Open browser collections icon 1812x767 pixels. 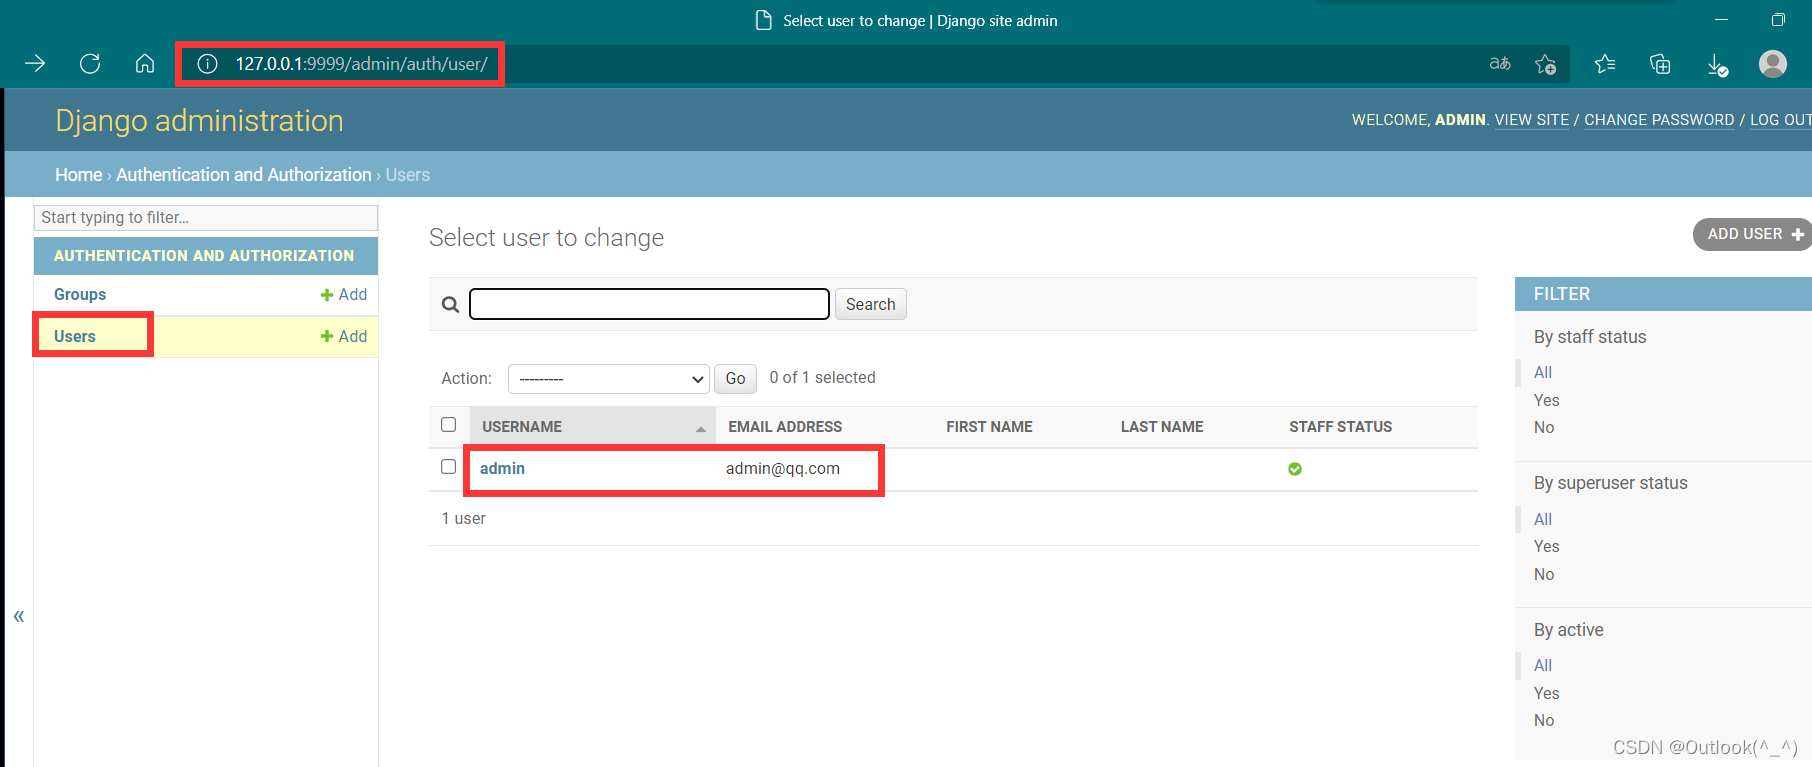pos(1660,64)
